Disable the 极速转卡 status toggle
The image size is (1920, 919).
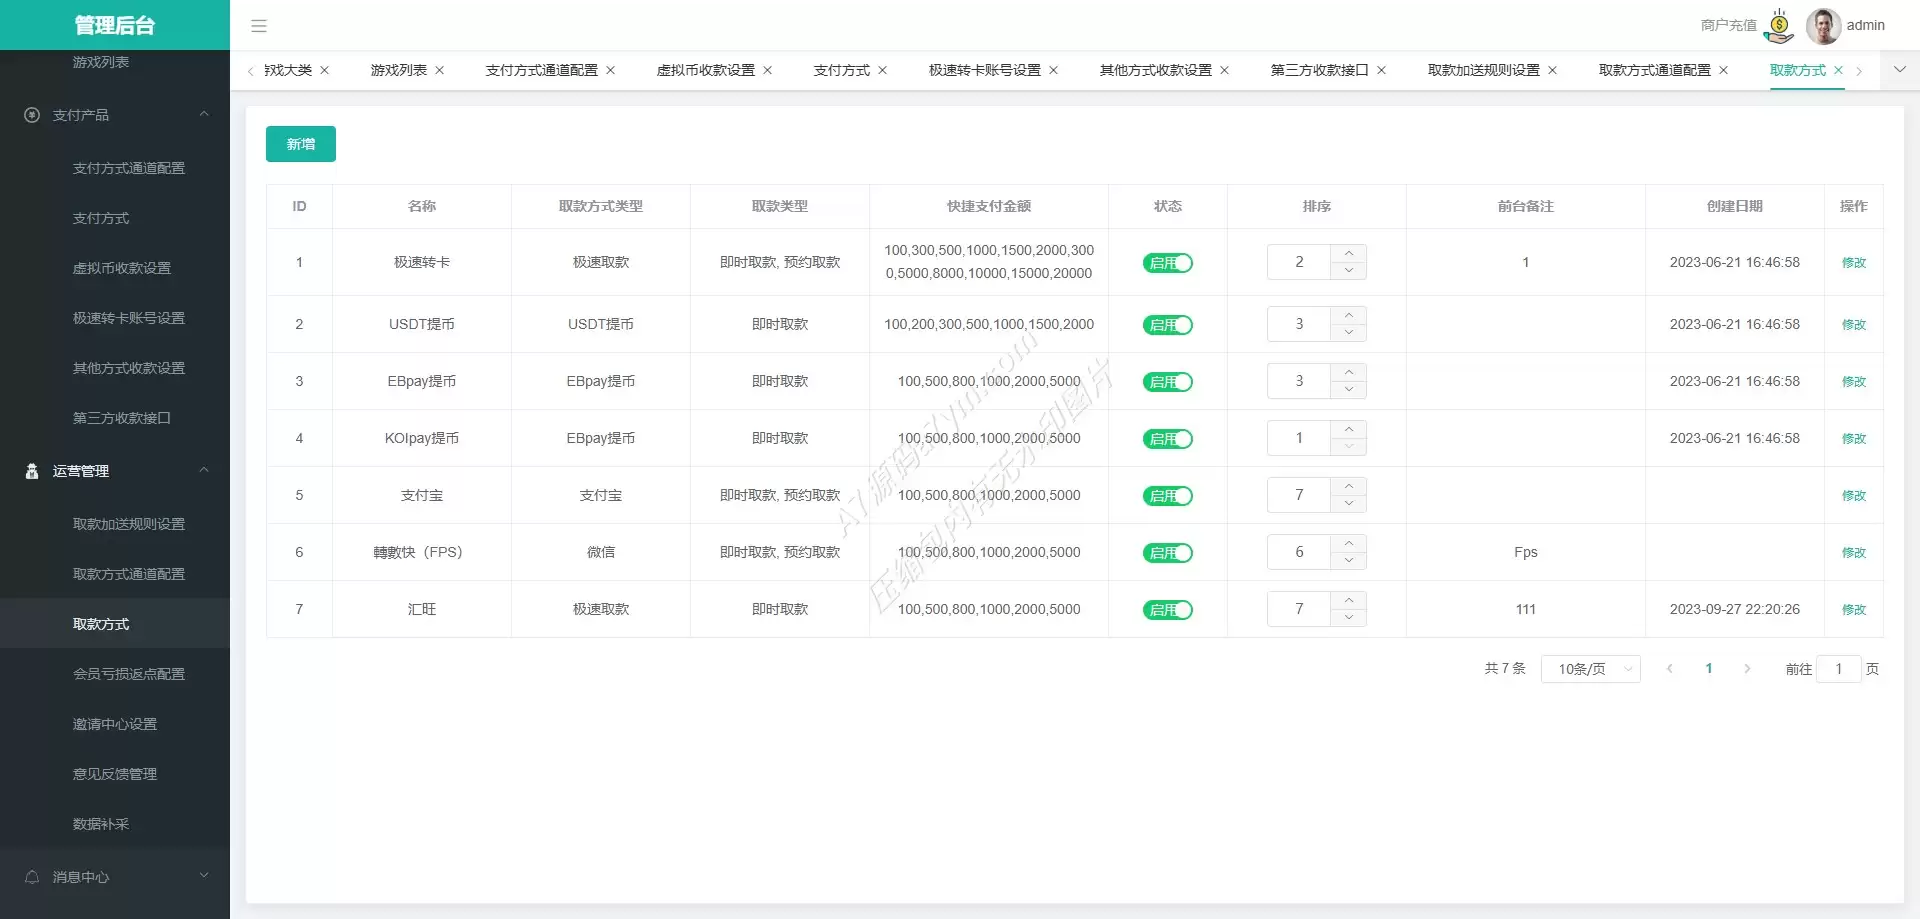(1167, 263)
